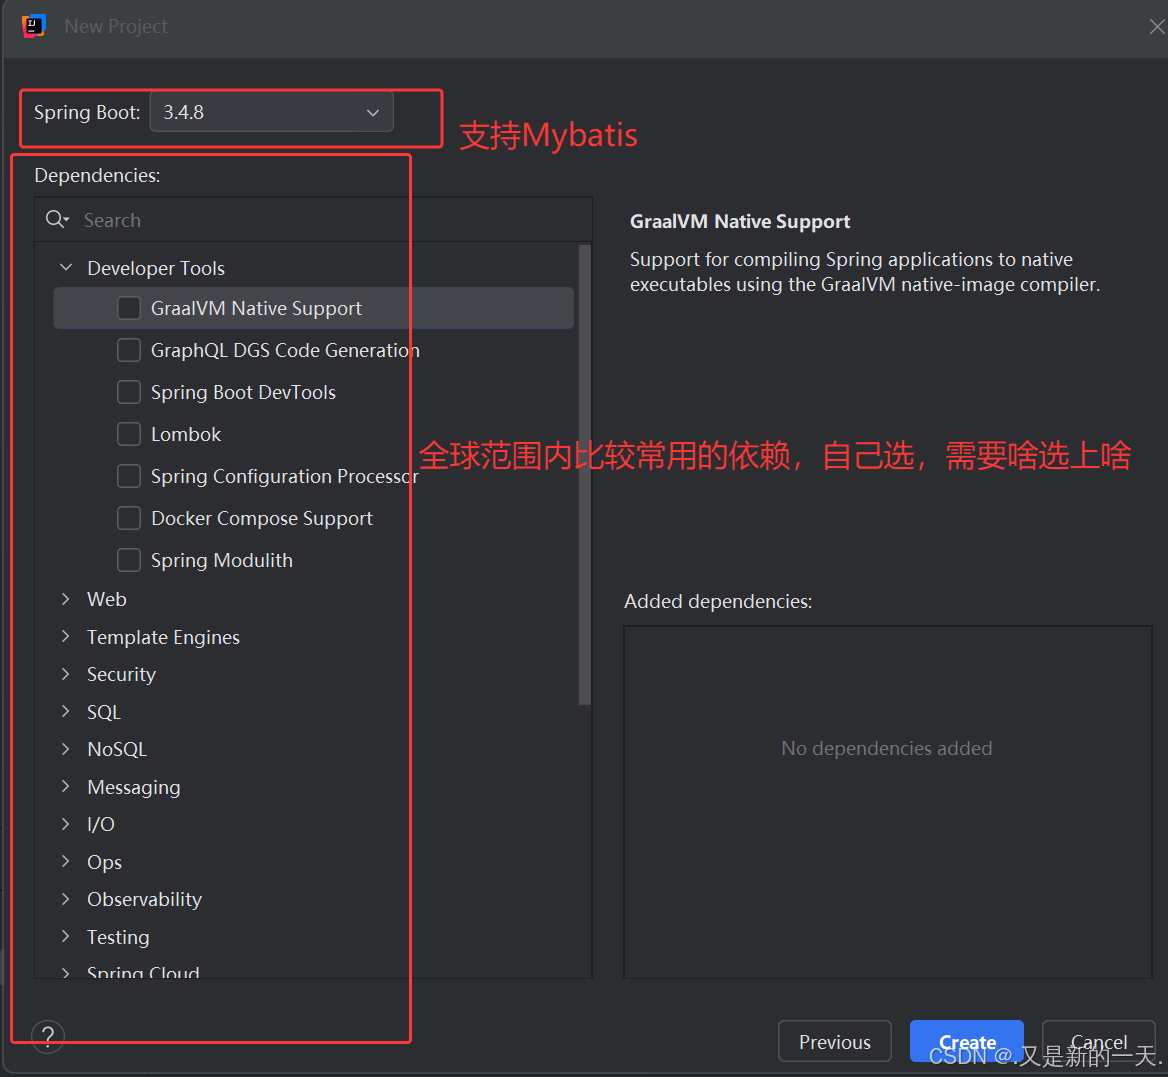The height and width of the screenshot is (1077, 1168).
Task: Open the Spring Boot version dropdown
Action: (272, 112)
